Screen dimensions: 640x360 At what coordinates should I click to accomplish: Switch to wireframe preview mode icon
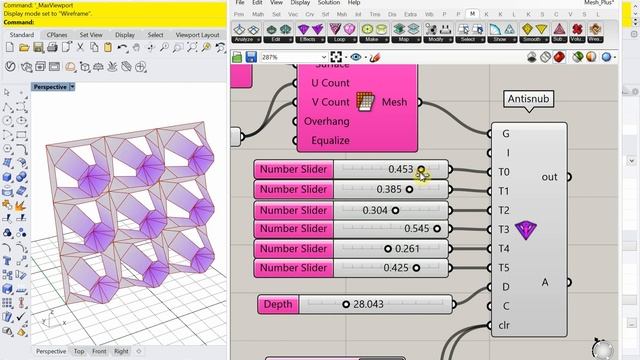click(545, 57)
